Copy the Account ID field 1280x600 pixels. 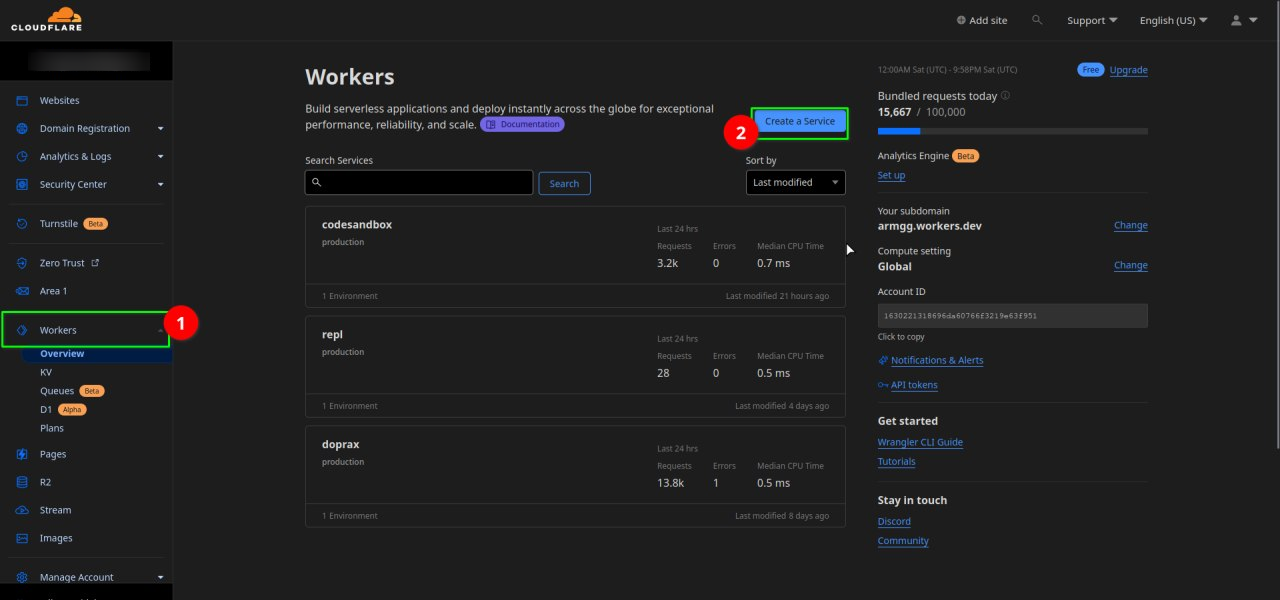(1012, 315)
